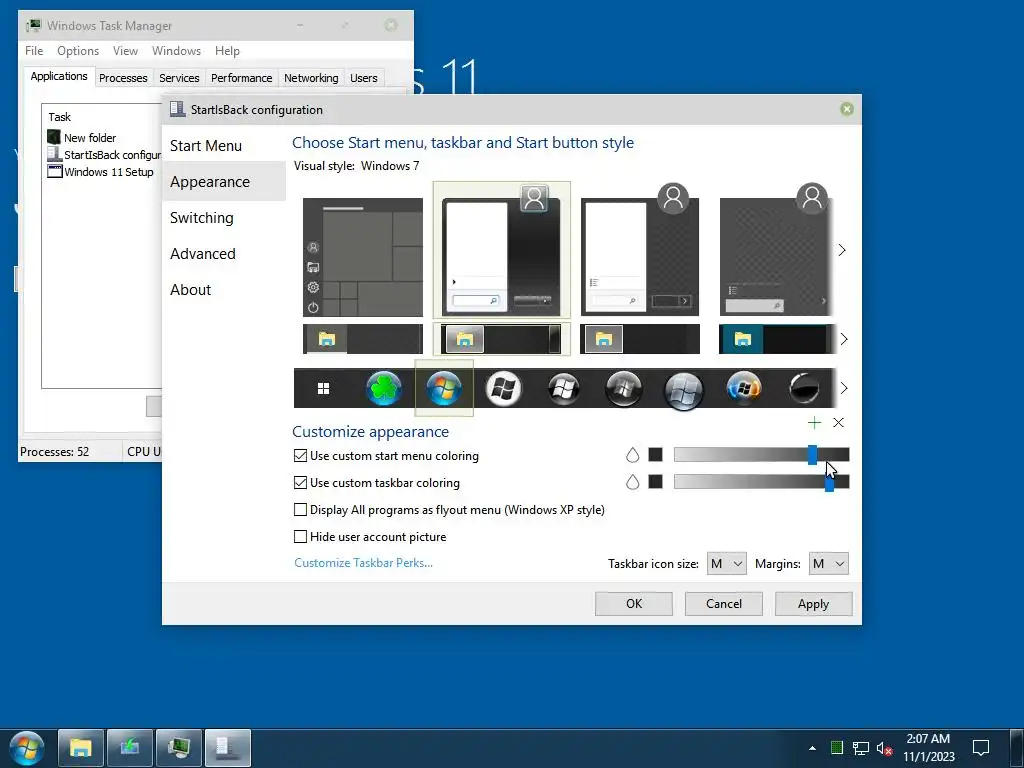Click the muted volume tray icon

884,748
